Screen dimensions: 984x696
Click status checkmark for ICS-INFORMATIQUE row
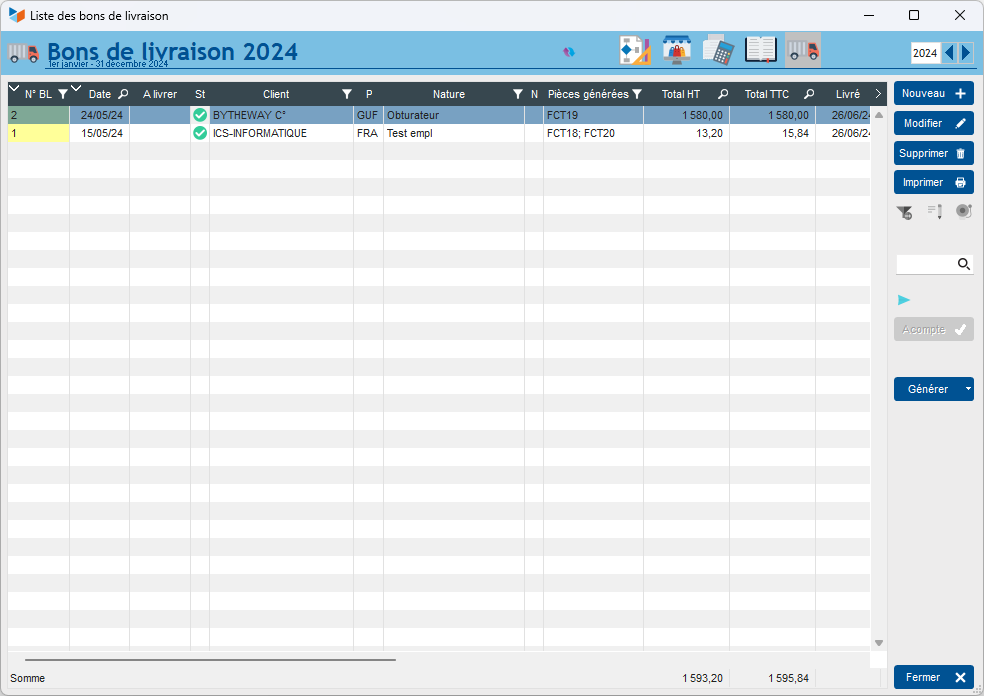point(200,133)
